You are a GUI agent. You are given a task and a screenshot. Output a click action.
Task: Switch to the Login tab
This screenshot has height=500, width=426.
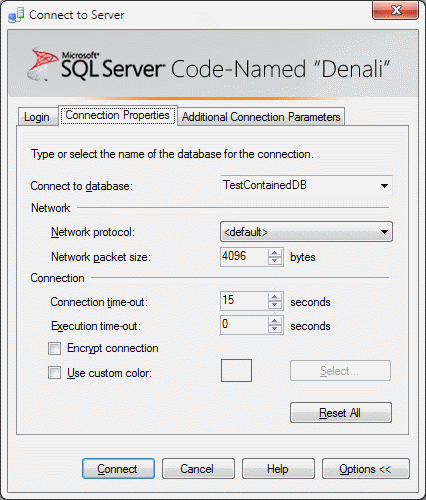(x=37, y=117)
